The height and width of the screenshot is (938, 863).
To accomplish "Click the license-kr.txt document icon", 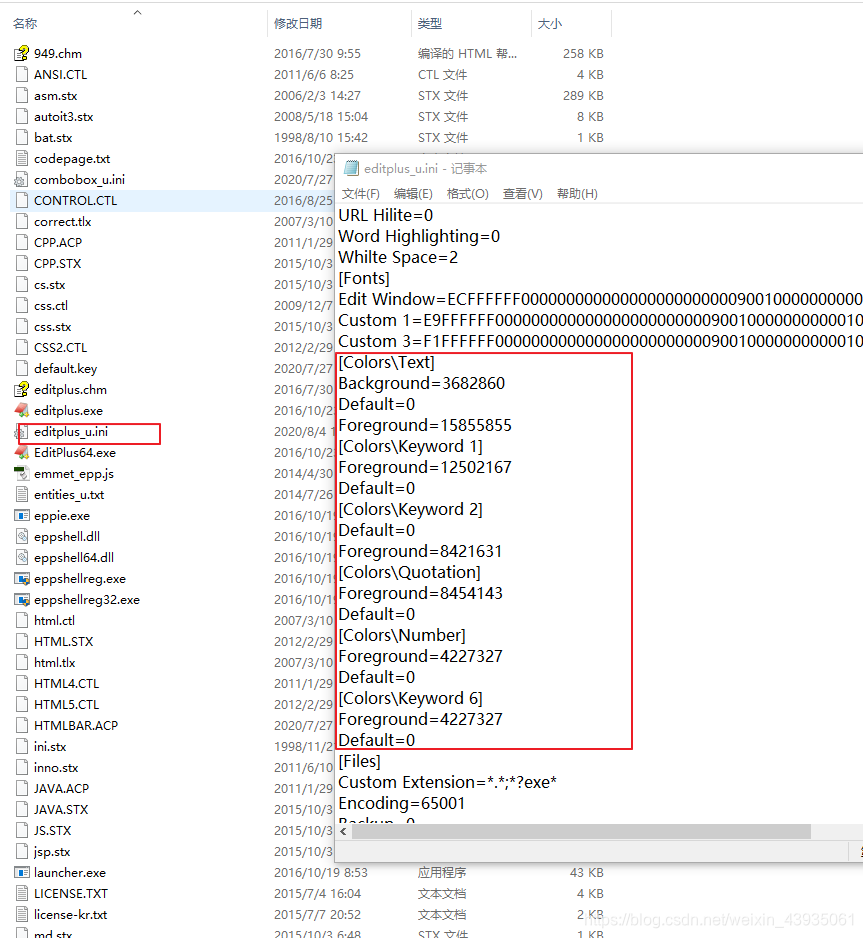I will click(22, 915).
